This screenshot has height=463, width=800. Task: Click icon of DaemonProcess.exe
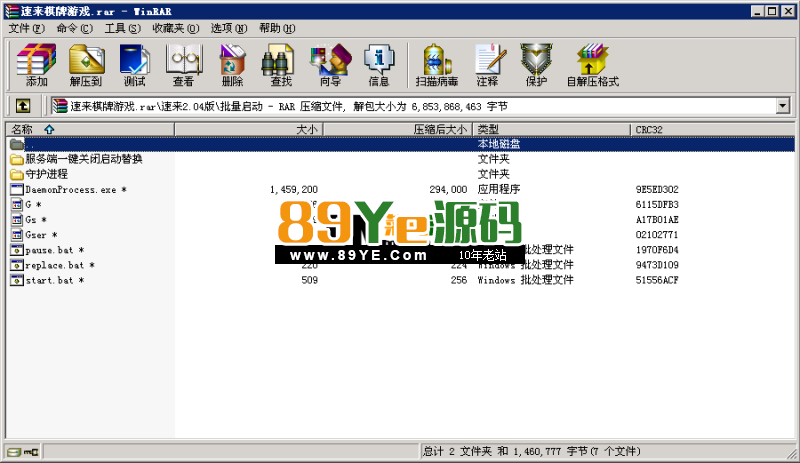pos(17,189)
